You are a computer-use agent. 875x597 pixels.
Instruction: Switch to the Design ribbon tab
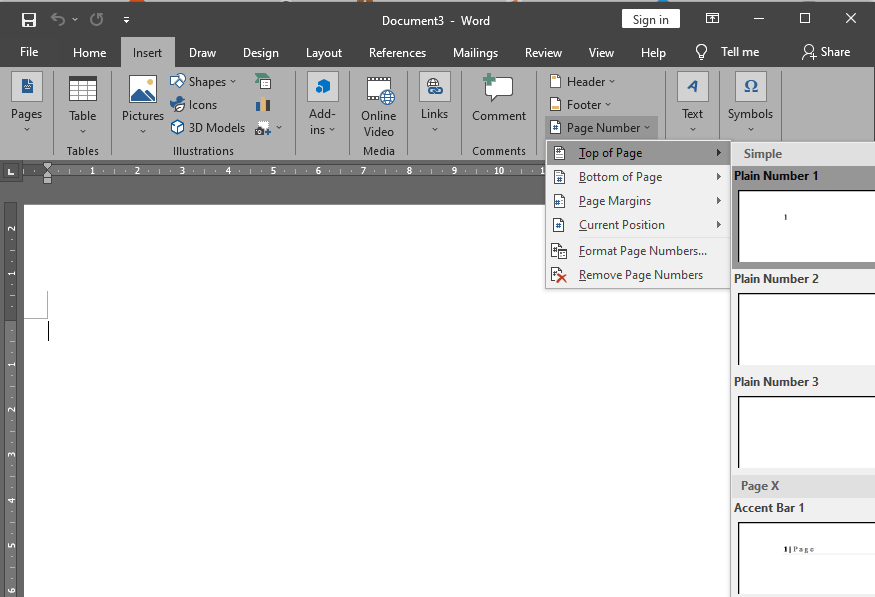pos(261,53)
